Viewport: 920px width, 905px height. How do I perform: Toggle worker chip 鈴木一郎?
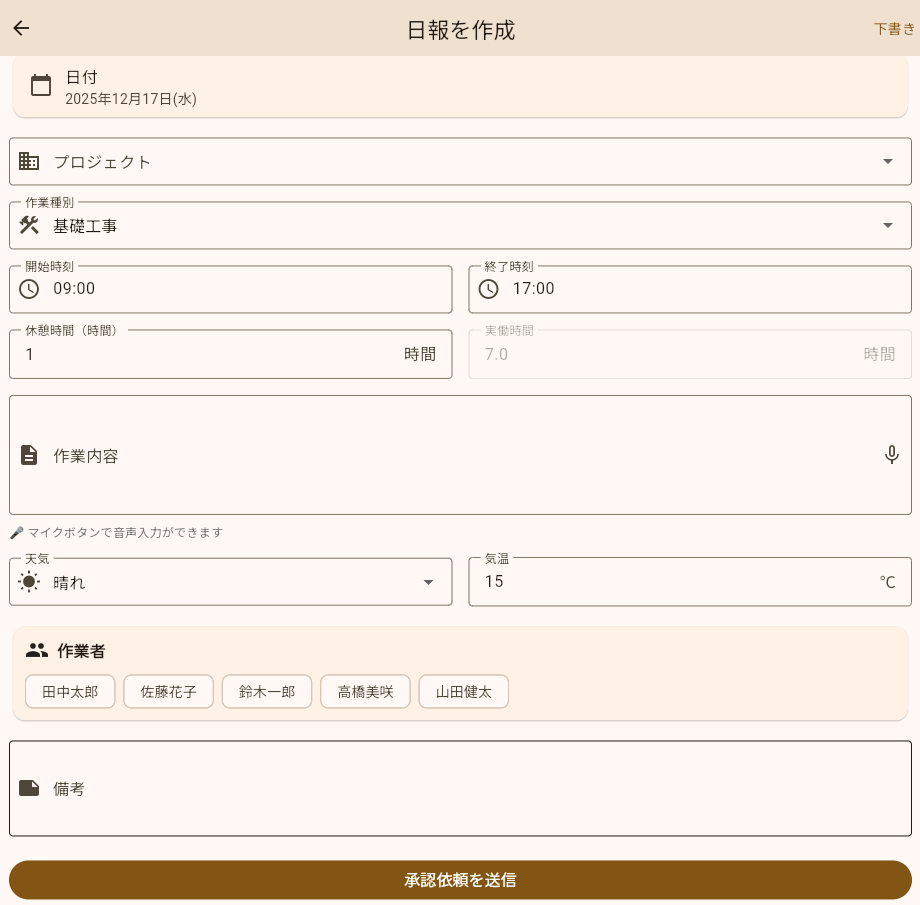coord(267,691)
